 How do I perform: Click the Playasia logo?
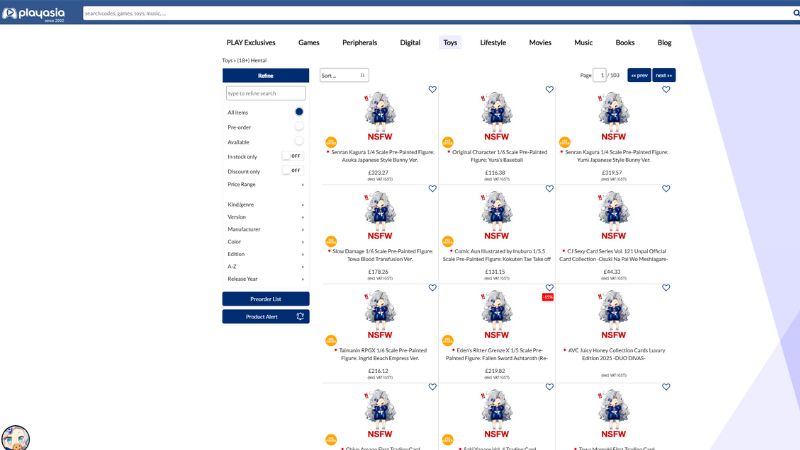(x=34, y=14)
